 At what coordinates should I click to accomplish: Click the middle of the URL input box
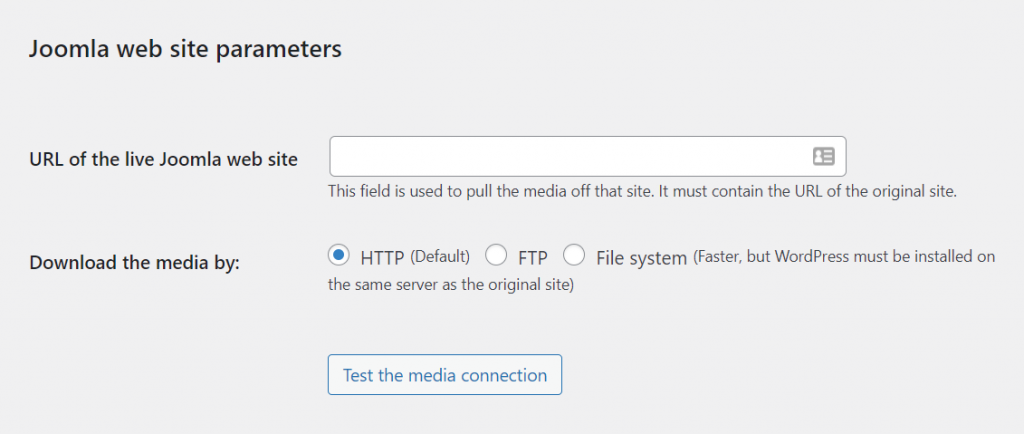587,156
